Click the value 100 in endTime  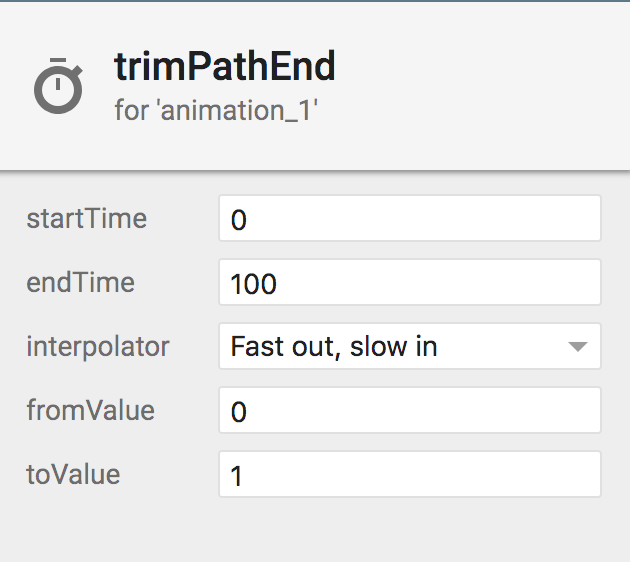[x=254, y=284]
